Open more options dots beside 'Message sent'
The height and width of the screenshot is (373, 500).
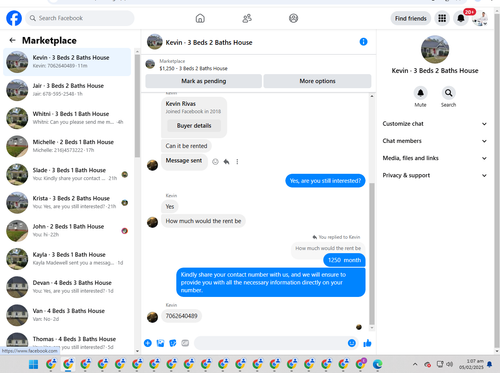(x=237, y=162)
